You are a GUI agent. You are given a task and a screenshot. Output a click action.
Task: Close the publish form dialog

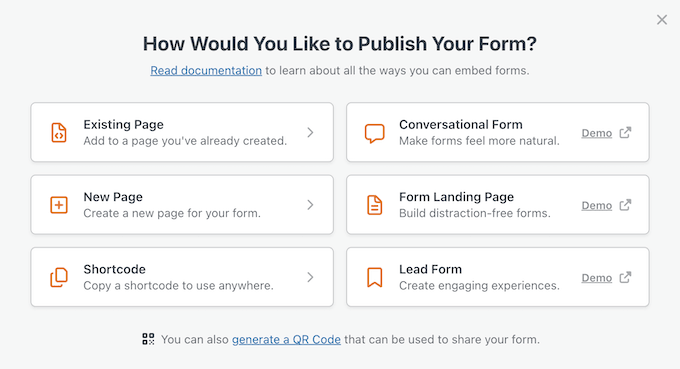(662, 20)
